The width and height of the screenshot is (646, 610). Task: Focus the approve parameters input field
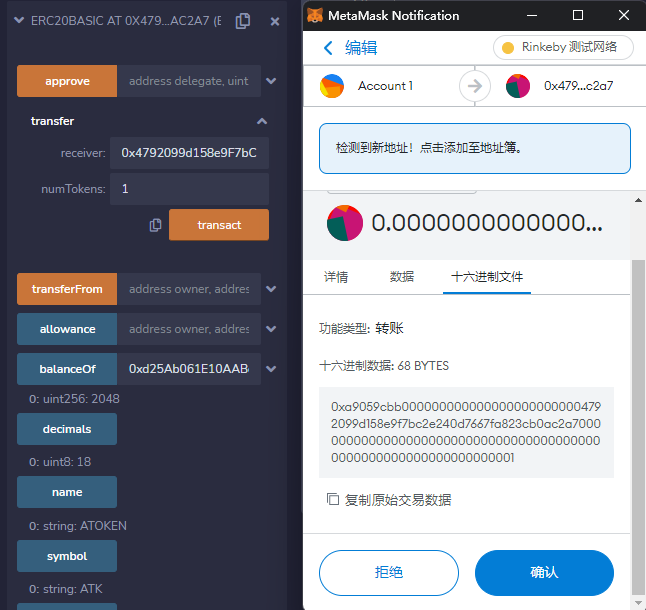click(189, 81)
